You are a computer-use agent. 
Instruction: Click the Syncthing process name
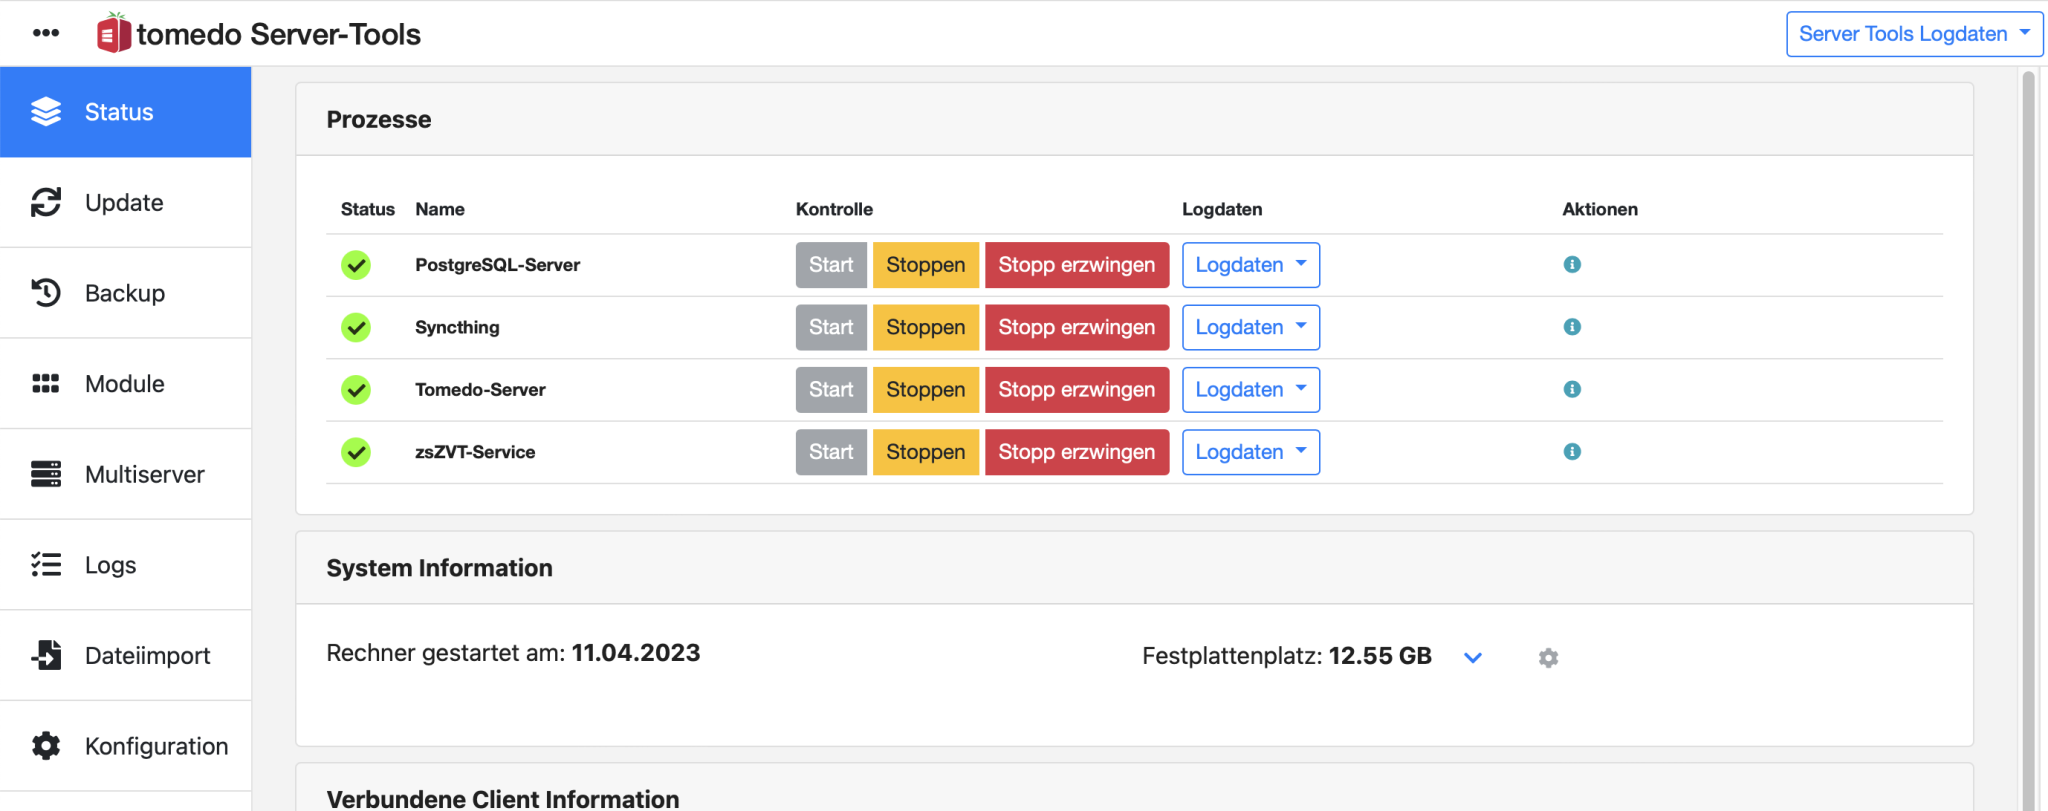coord(457,327)
